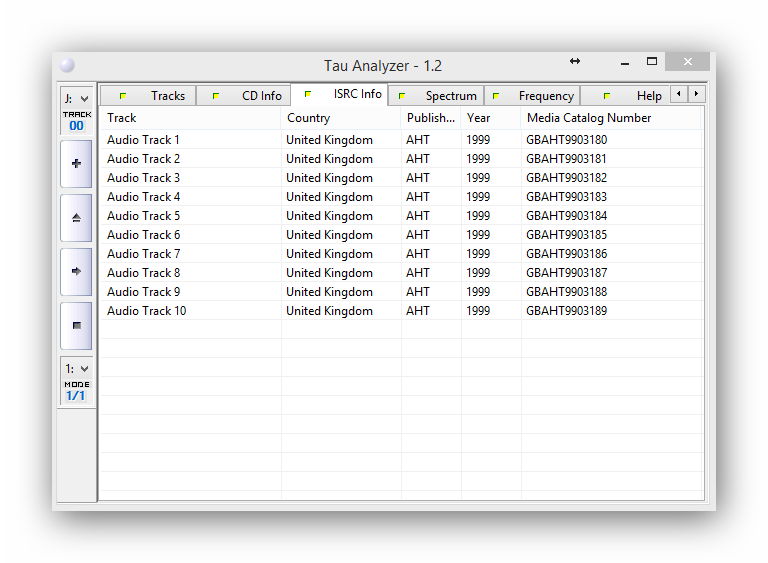
Task: Sort by the Year column header
Action: point(490,118)
